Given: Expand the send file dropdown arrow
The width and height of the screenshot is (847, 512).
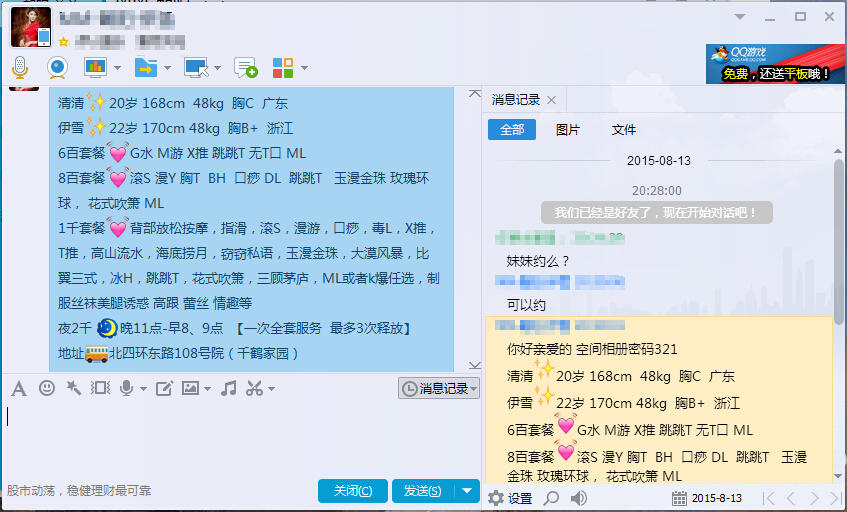Looking at the screenshot, I should (x=167, y=68).
